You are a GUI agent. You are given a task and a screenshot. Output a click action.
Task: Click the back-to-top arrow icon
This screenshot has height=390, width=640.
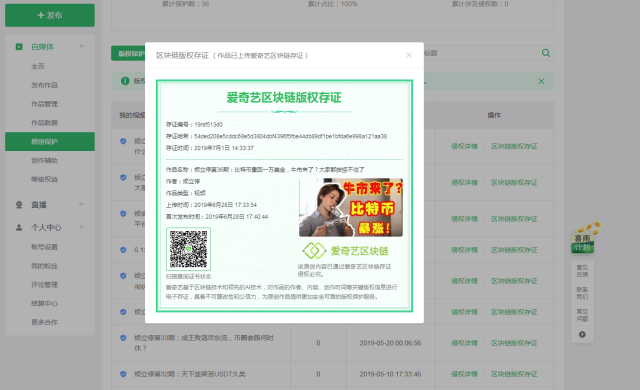click(x=582, y=335)
